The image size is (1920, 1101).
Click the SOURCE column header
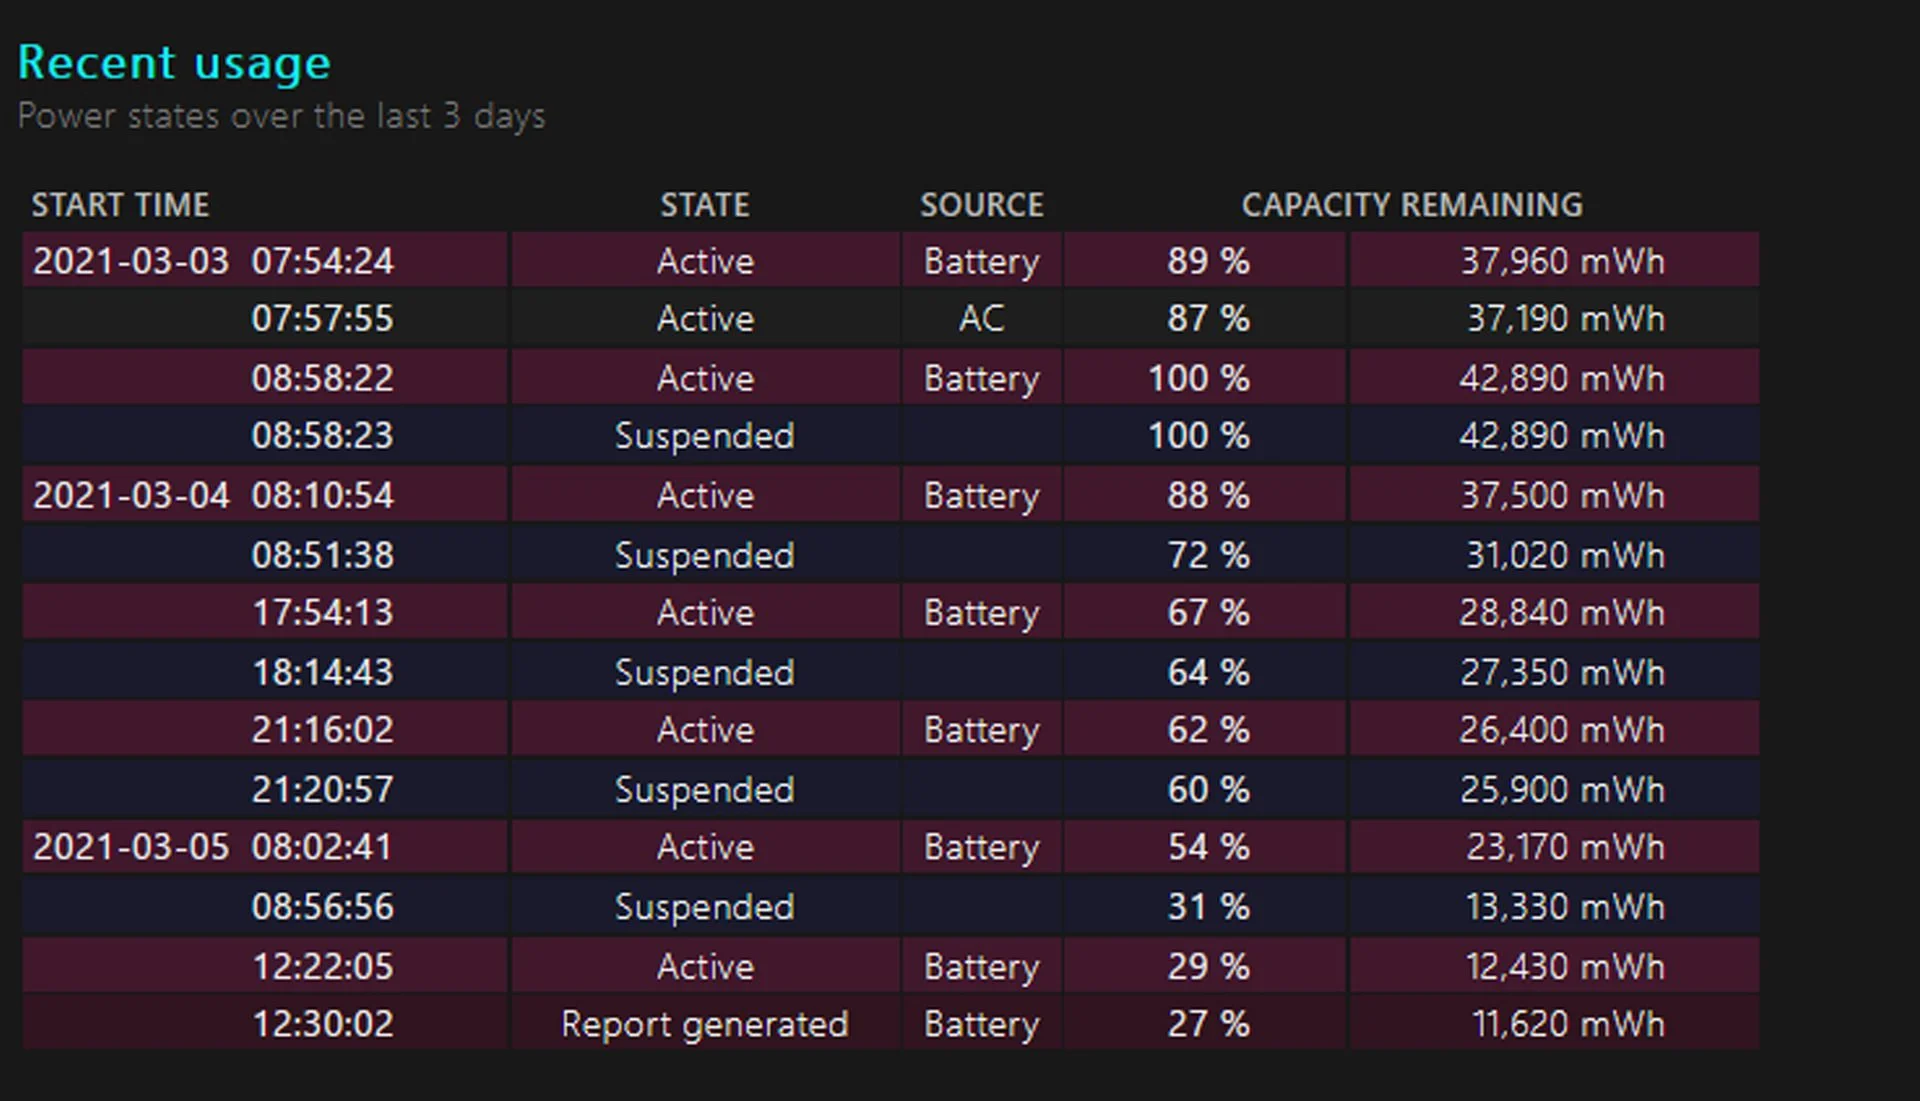981,205
